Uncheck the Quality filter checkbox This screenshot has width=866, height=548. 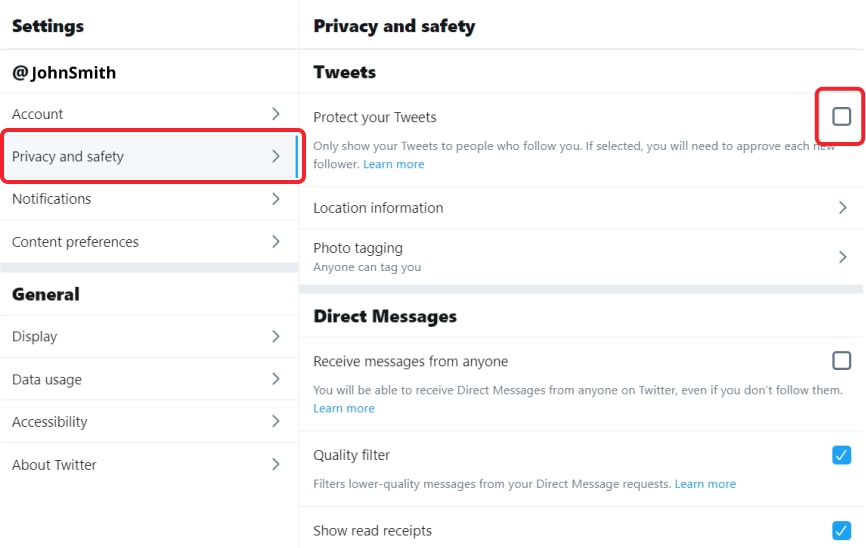point(842,455)
